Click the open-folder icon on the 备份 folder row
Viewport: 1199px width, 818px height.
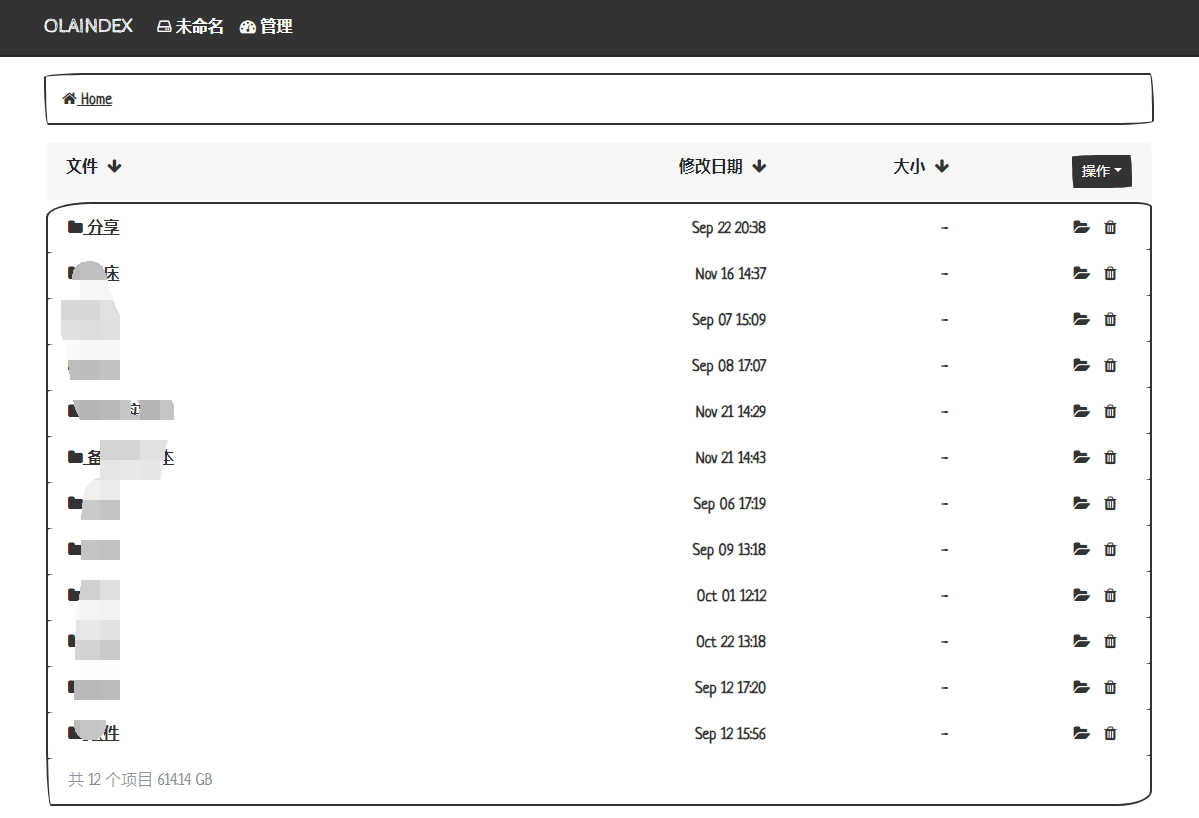coord(1081,457)
